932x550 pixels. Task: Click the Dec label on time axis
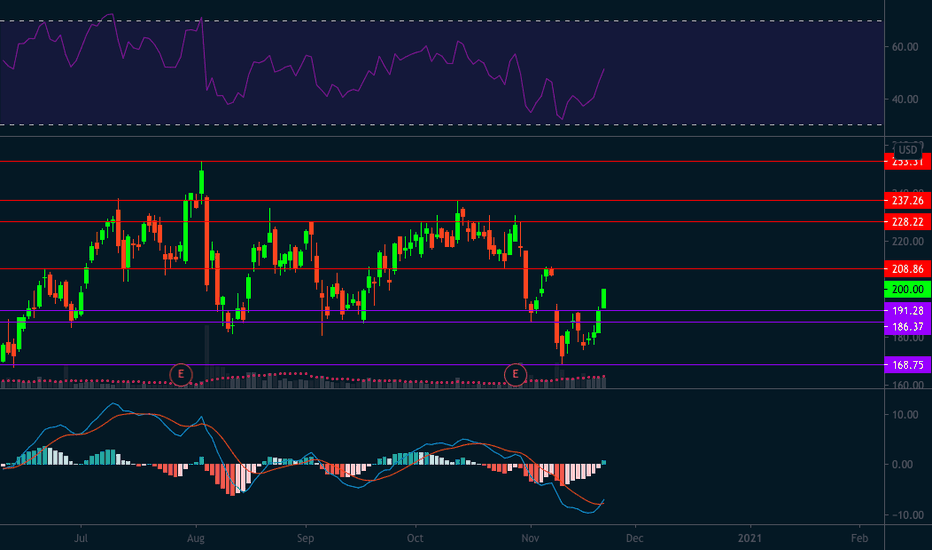tap(635, 538)
